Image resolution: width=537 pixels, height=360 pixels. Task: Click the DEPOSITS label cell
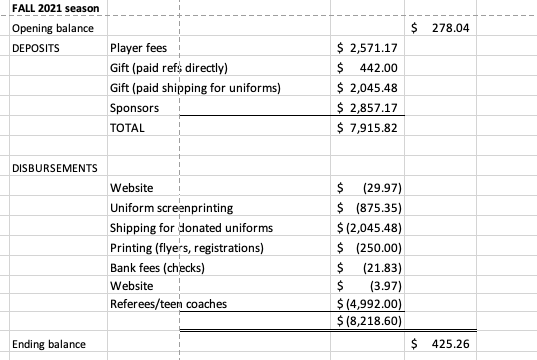click(58, 48)
